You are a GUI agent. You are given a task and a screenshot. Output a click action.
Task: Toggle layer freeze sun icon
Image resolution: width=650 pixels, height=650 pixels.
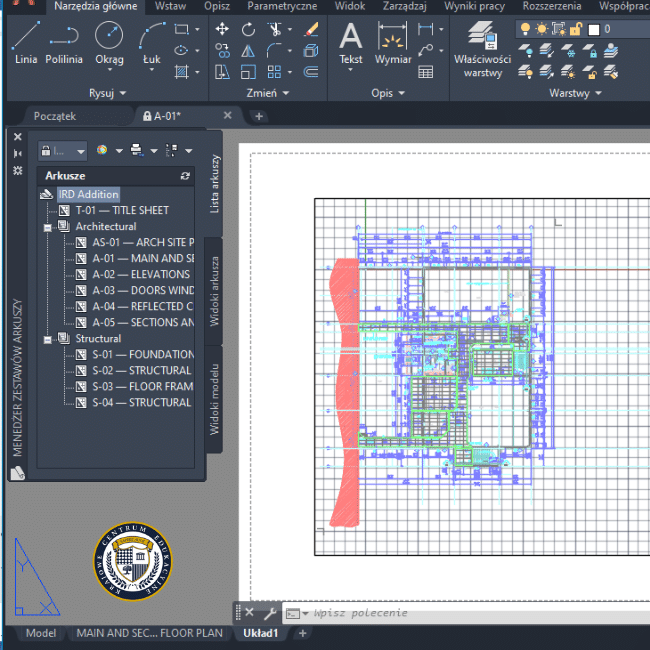pos(541,29)
